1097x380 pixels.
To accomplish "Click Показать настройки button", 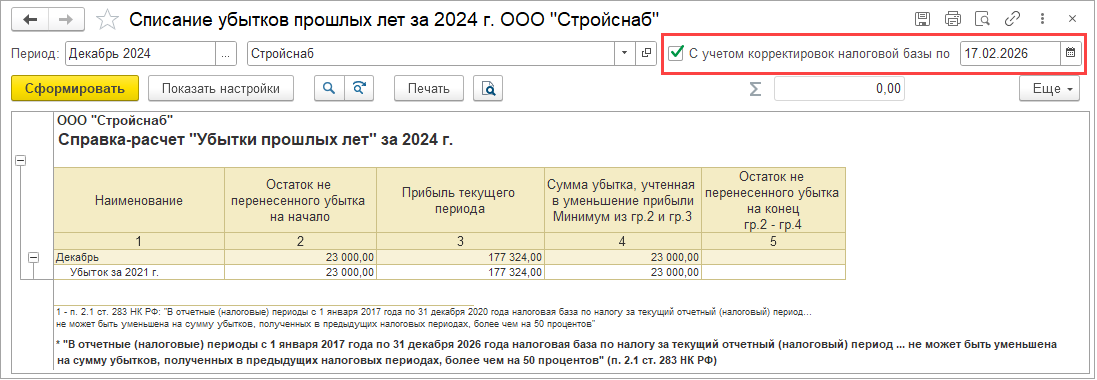I will (221, 89).
